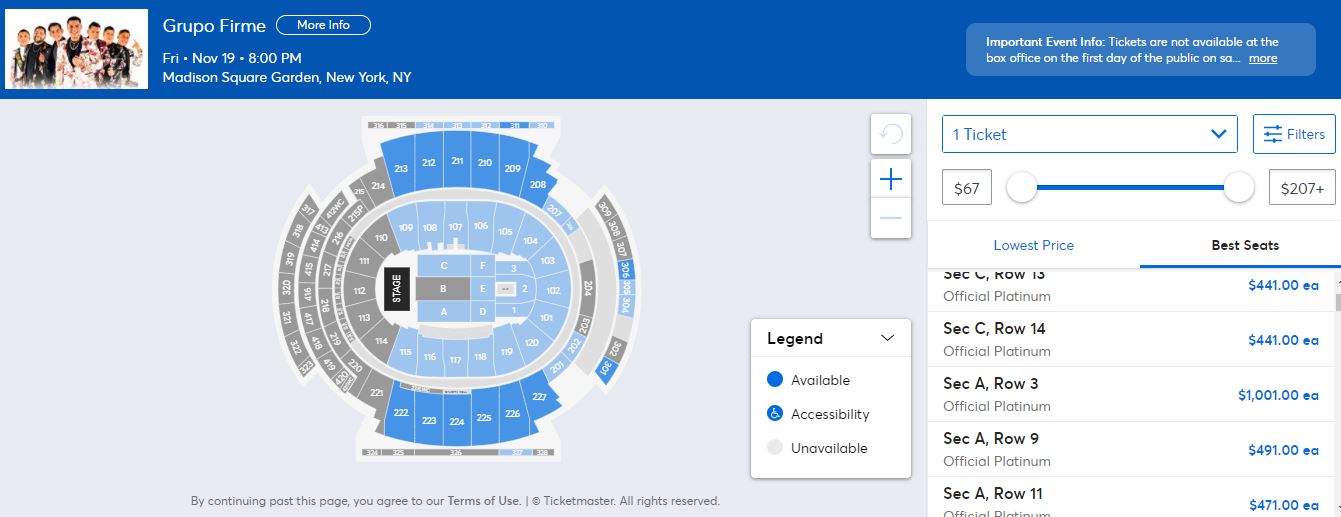Screen dimensions: 1341x517
Task: Click the $67 minimum price field
Action: coord(967,187)
